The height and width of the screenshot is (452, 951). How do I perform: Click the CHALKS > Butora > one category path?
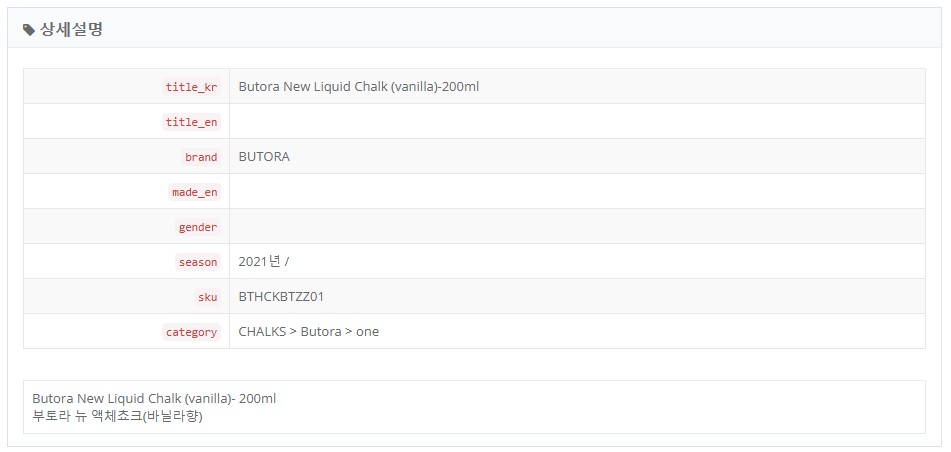[308, 332]
